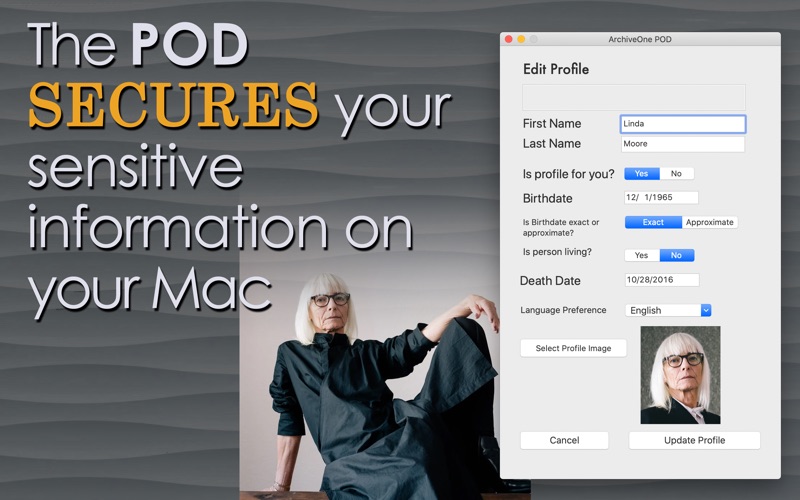This screenshot has height=500, width=800.
Task: Click the Language Preference label
Action: click(563, 310)
